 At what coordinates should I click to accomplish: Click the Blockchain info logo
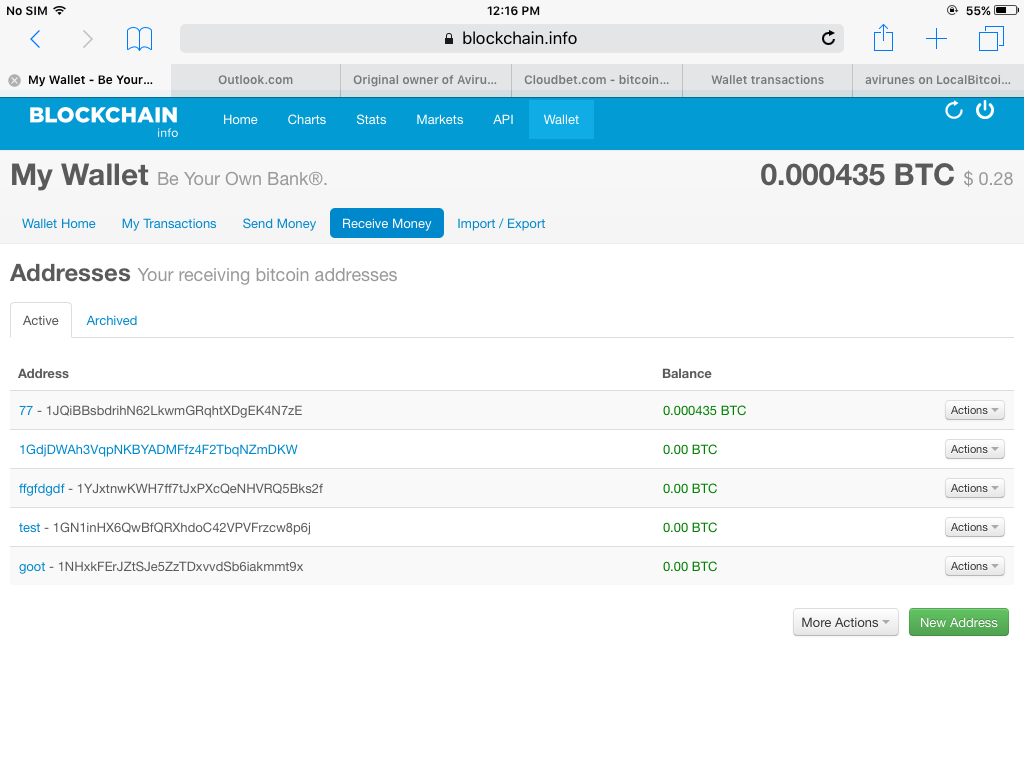coord(104,121)
